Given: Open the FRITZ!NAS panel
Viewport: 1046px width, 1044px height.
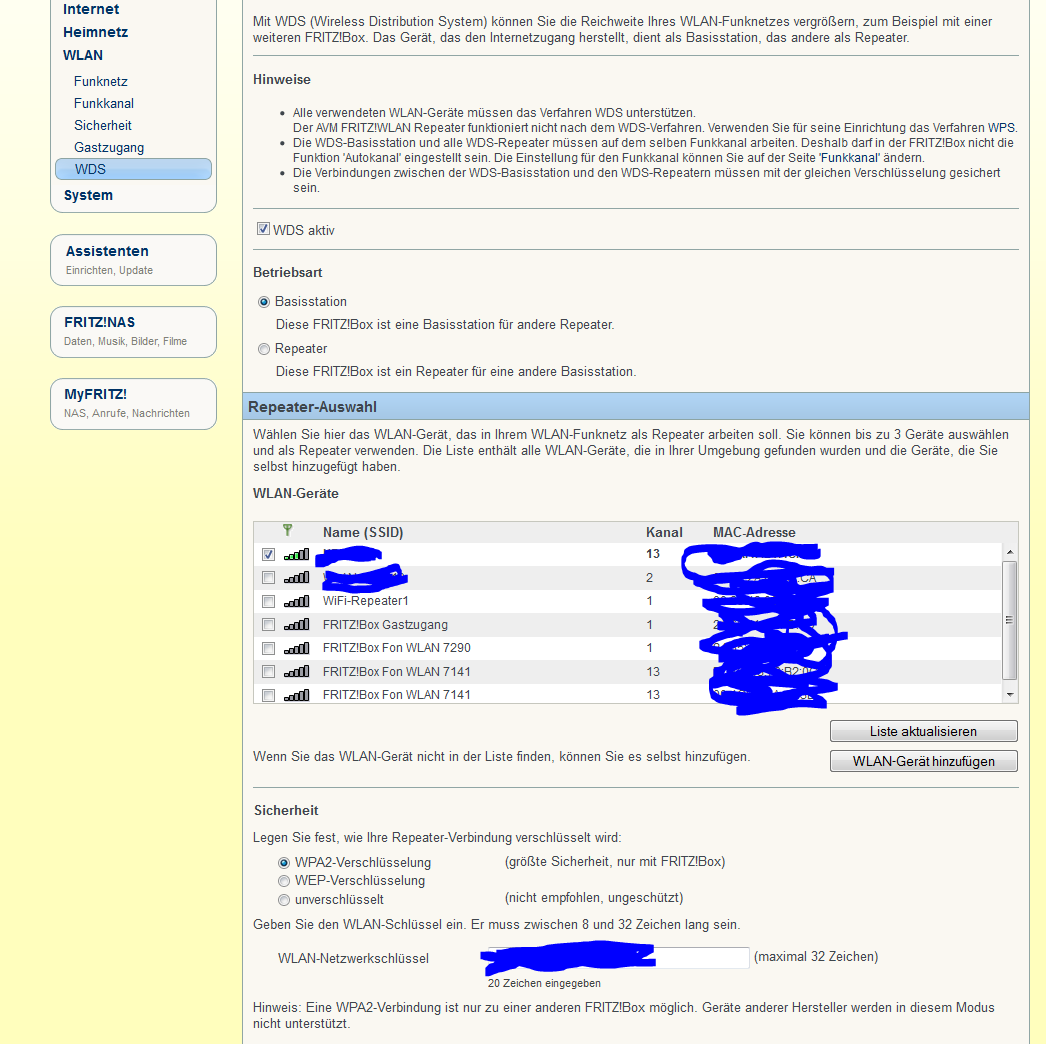Looking at the screenshot, I should (x=133, y=332).
